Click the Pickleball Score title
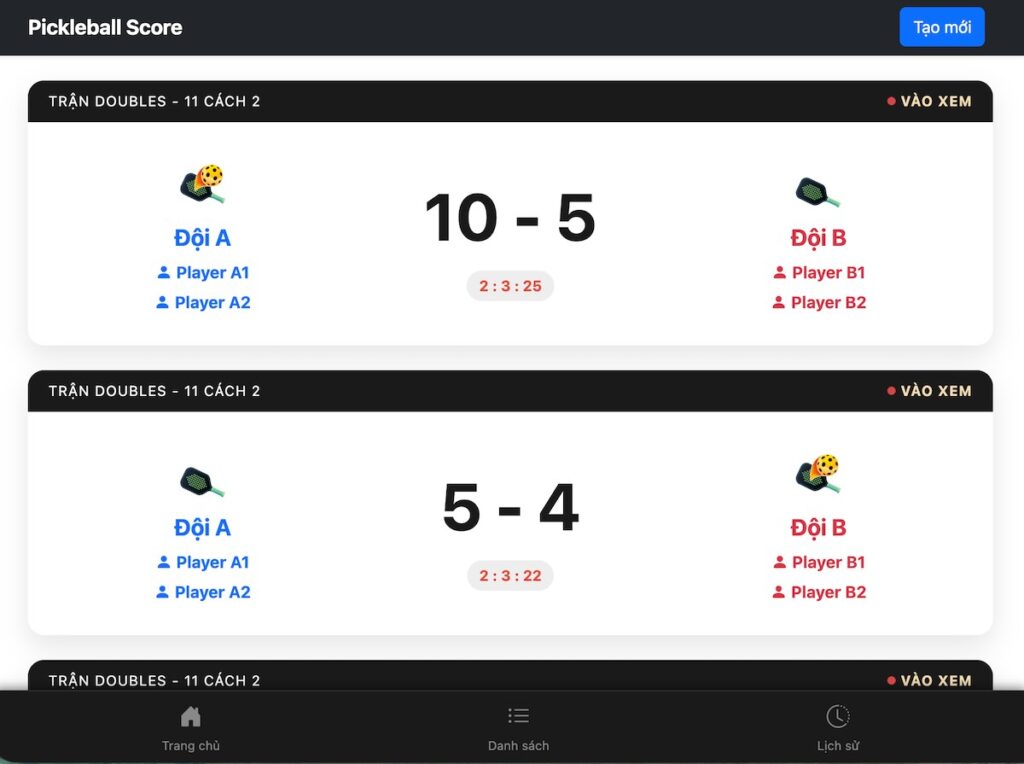The image size is (1024, 764). click(x=105, y=27)
